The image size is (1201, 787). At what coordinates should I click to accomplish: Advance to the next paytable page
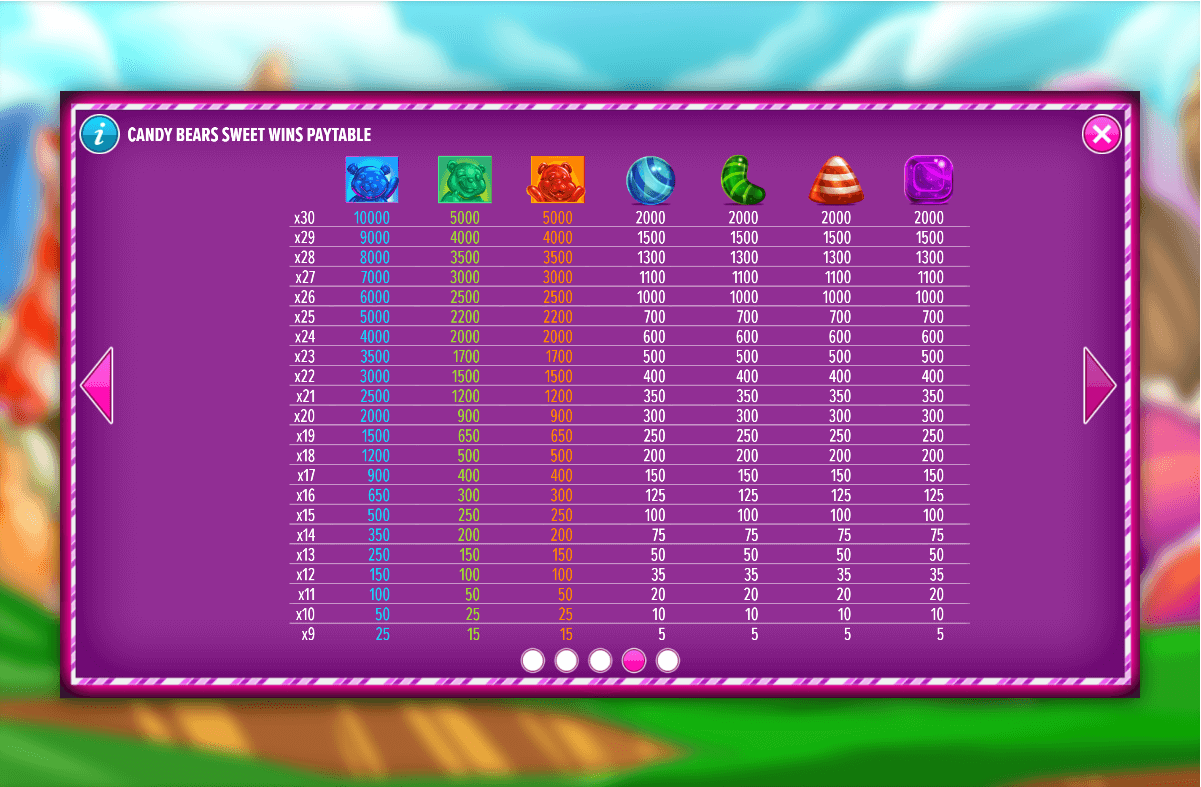point(1102,386)
